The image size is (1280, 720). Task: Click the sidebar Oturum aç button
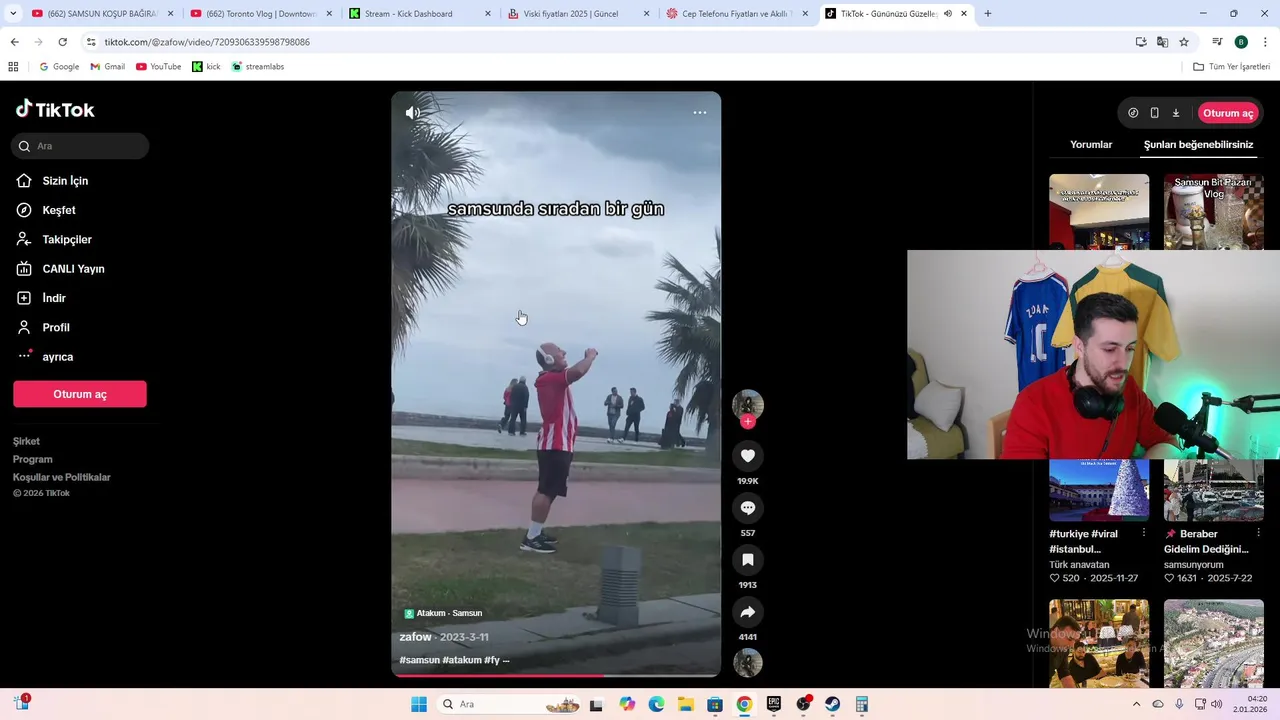(x=80, y=394)
